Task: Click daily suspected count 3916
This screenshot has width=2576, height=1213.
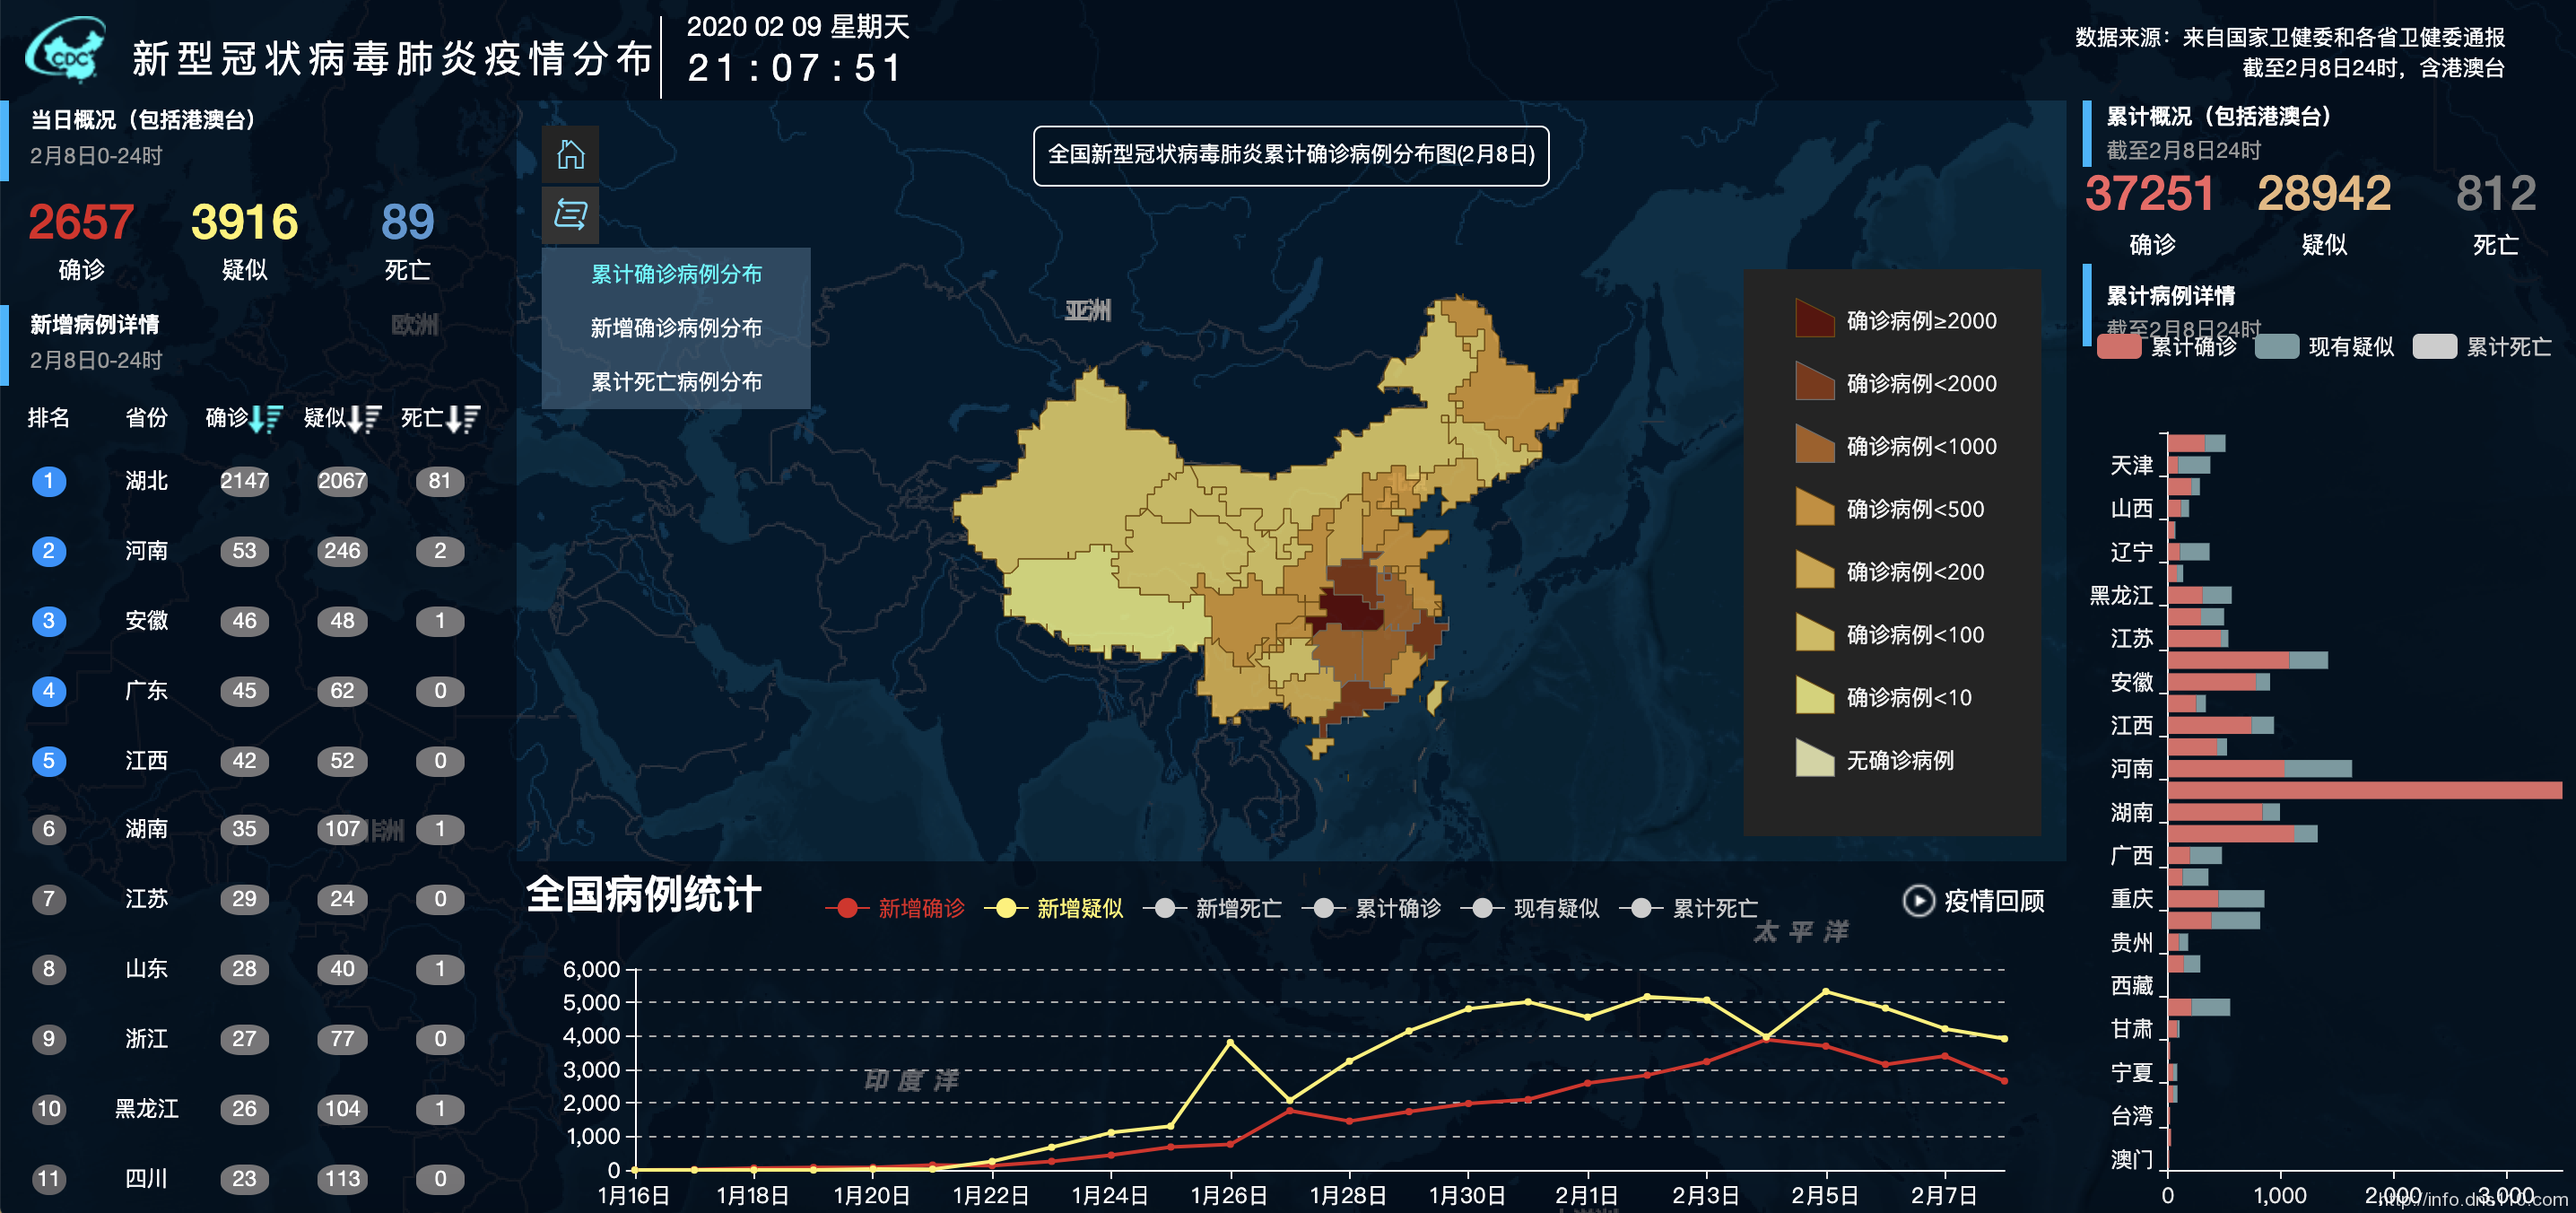Action: click(x=245, y=222)
